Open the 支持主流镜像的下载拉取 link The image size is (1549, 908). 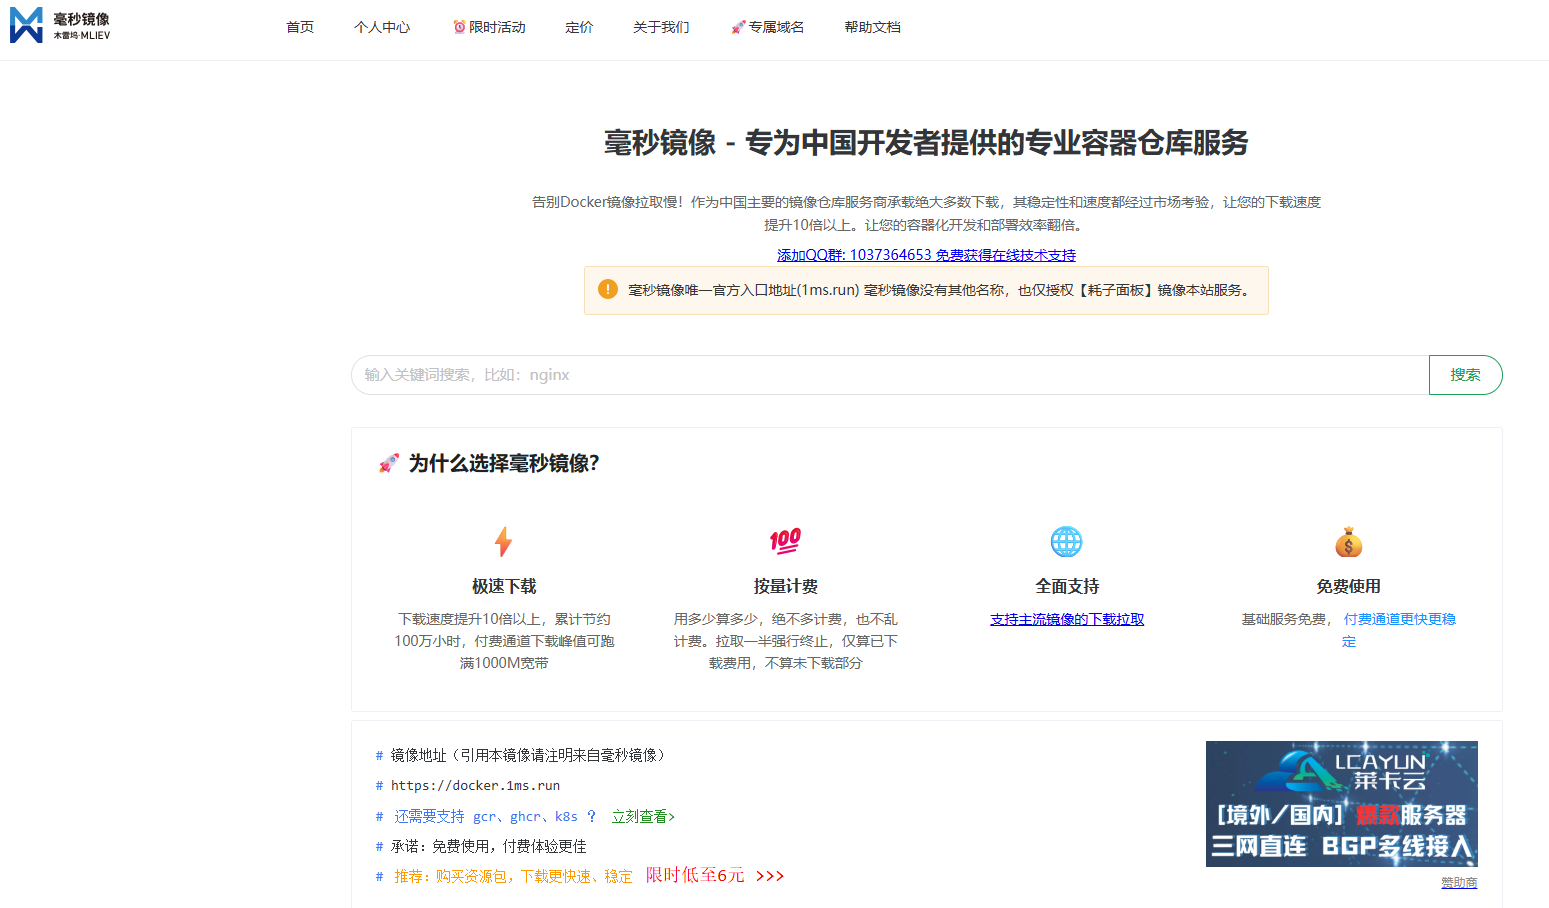coord(1067,619)
